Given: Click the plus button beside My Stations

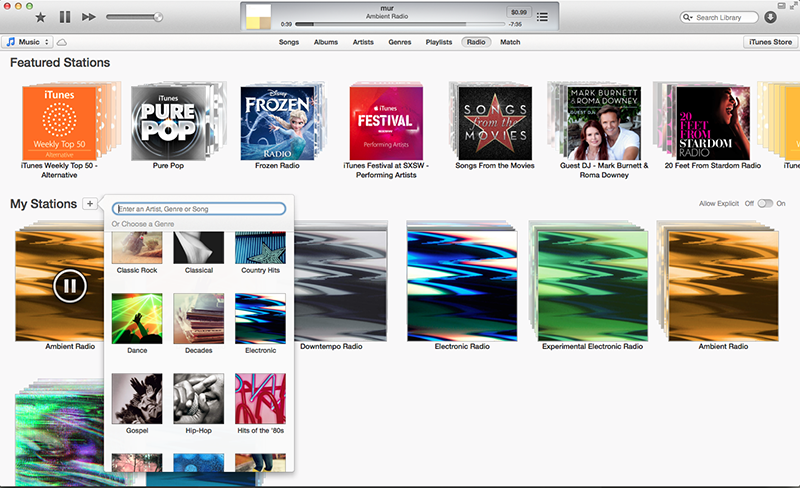Looking at the screenshot, I should pyautogui.click(x=90, y=204).
